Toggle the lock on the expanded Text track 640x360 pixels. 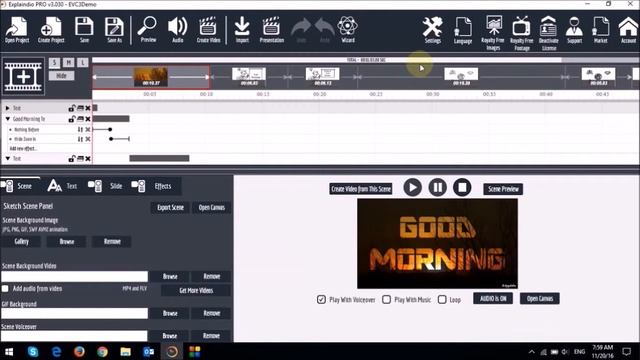[x=72, y=158]
